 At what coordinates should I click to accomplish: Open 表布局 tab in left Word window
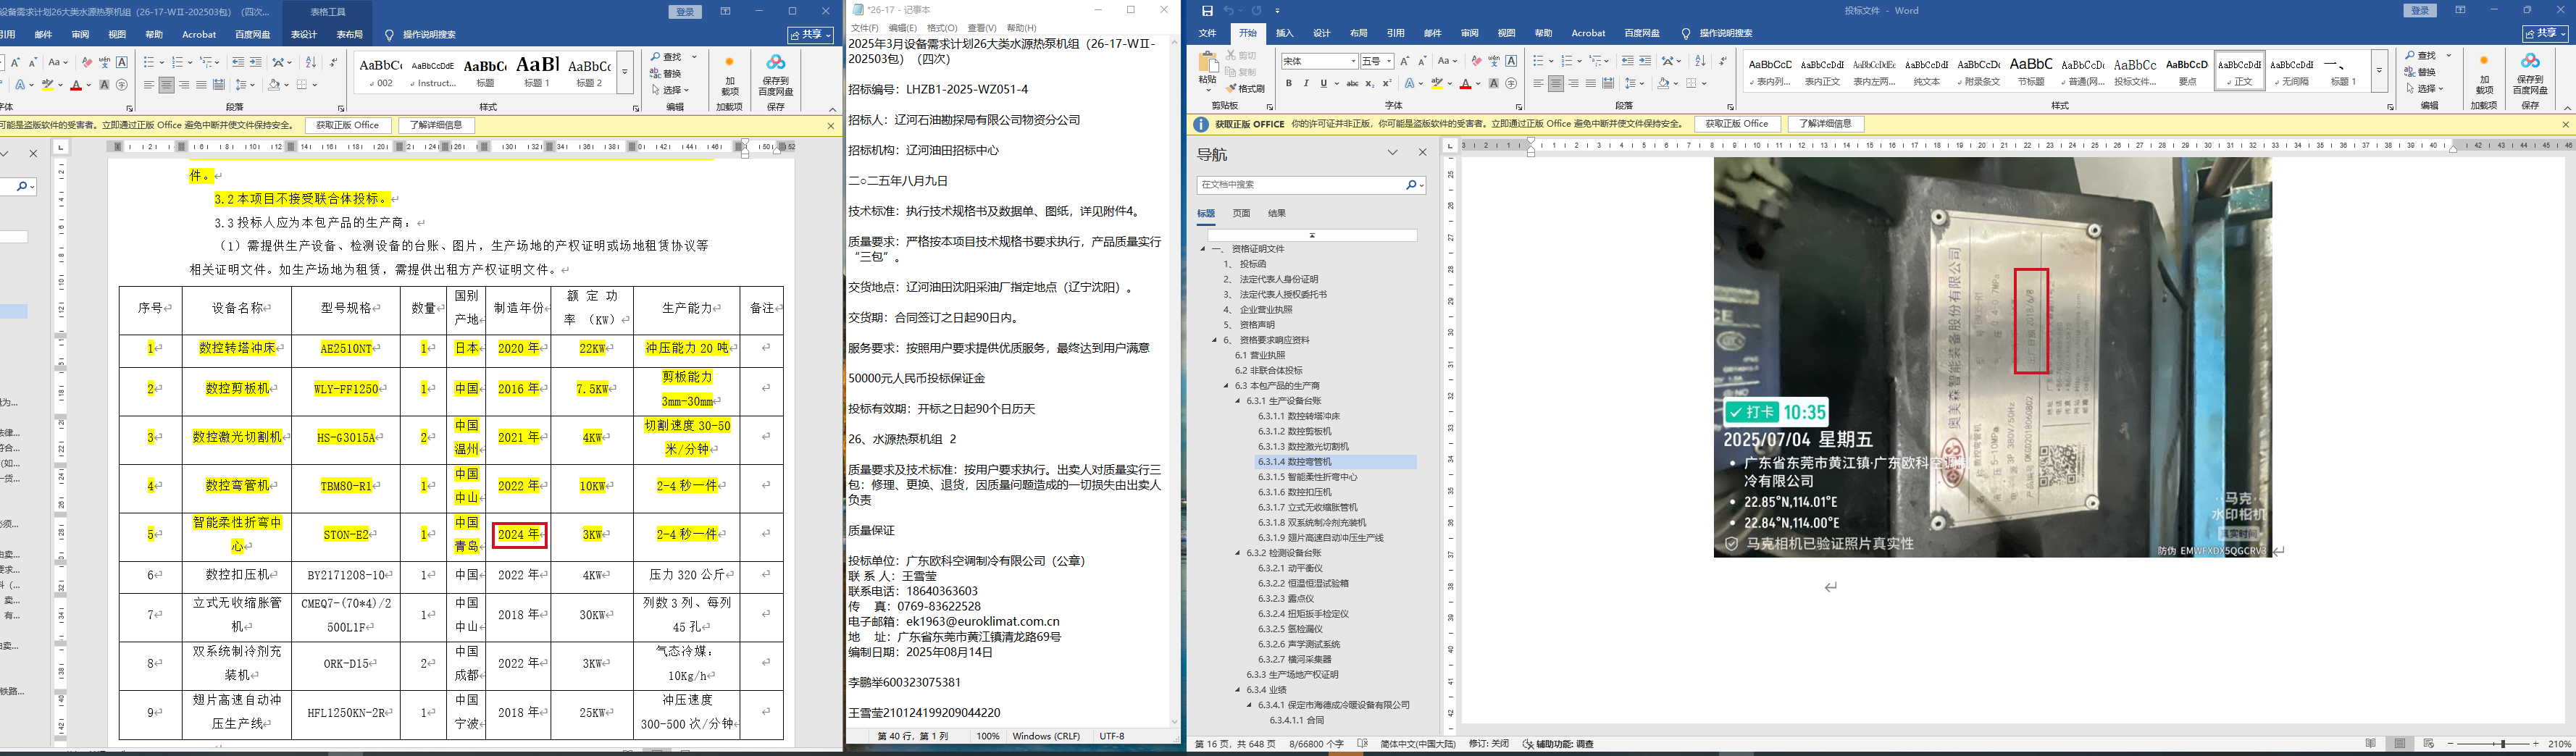coord(350,34)
